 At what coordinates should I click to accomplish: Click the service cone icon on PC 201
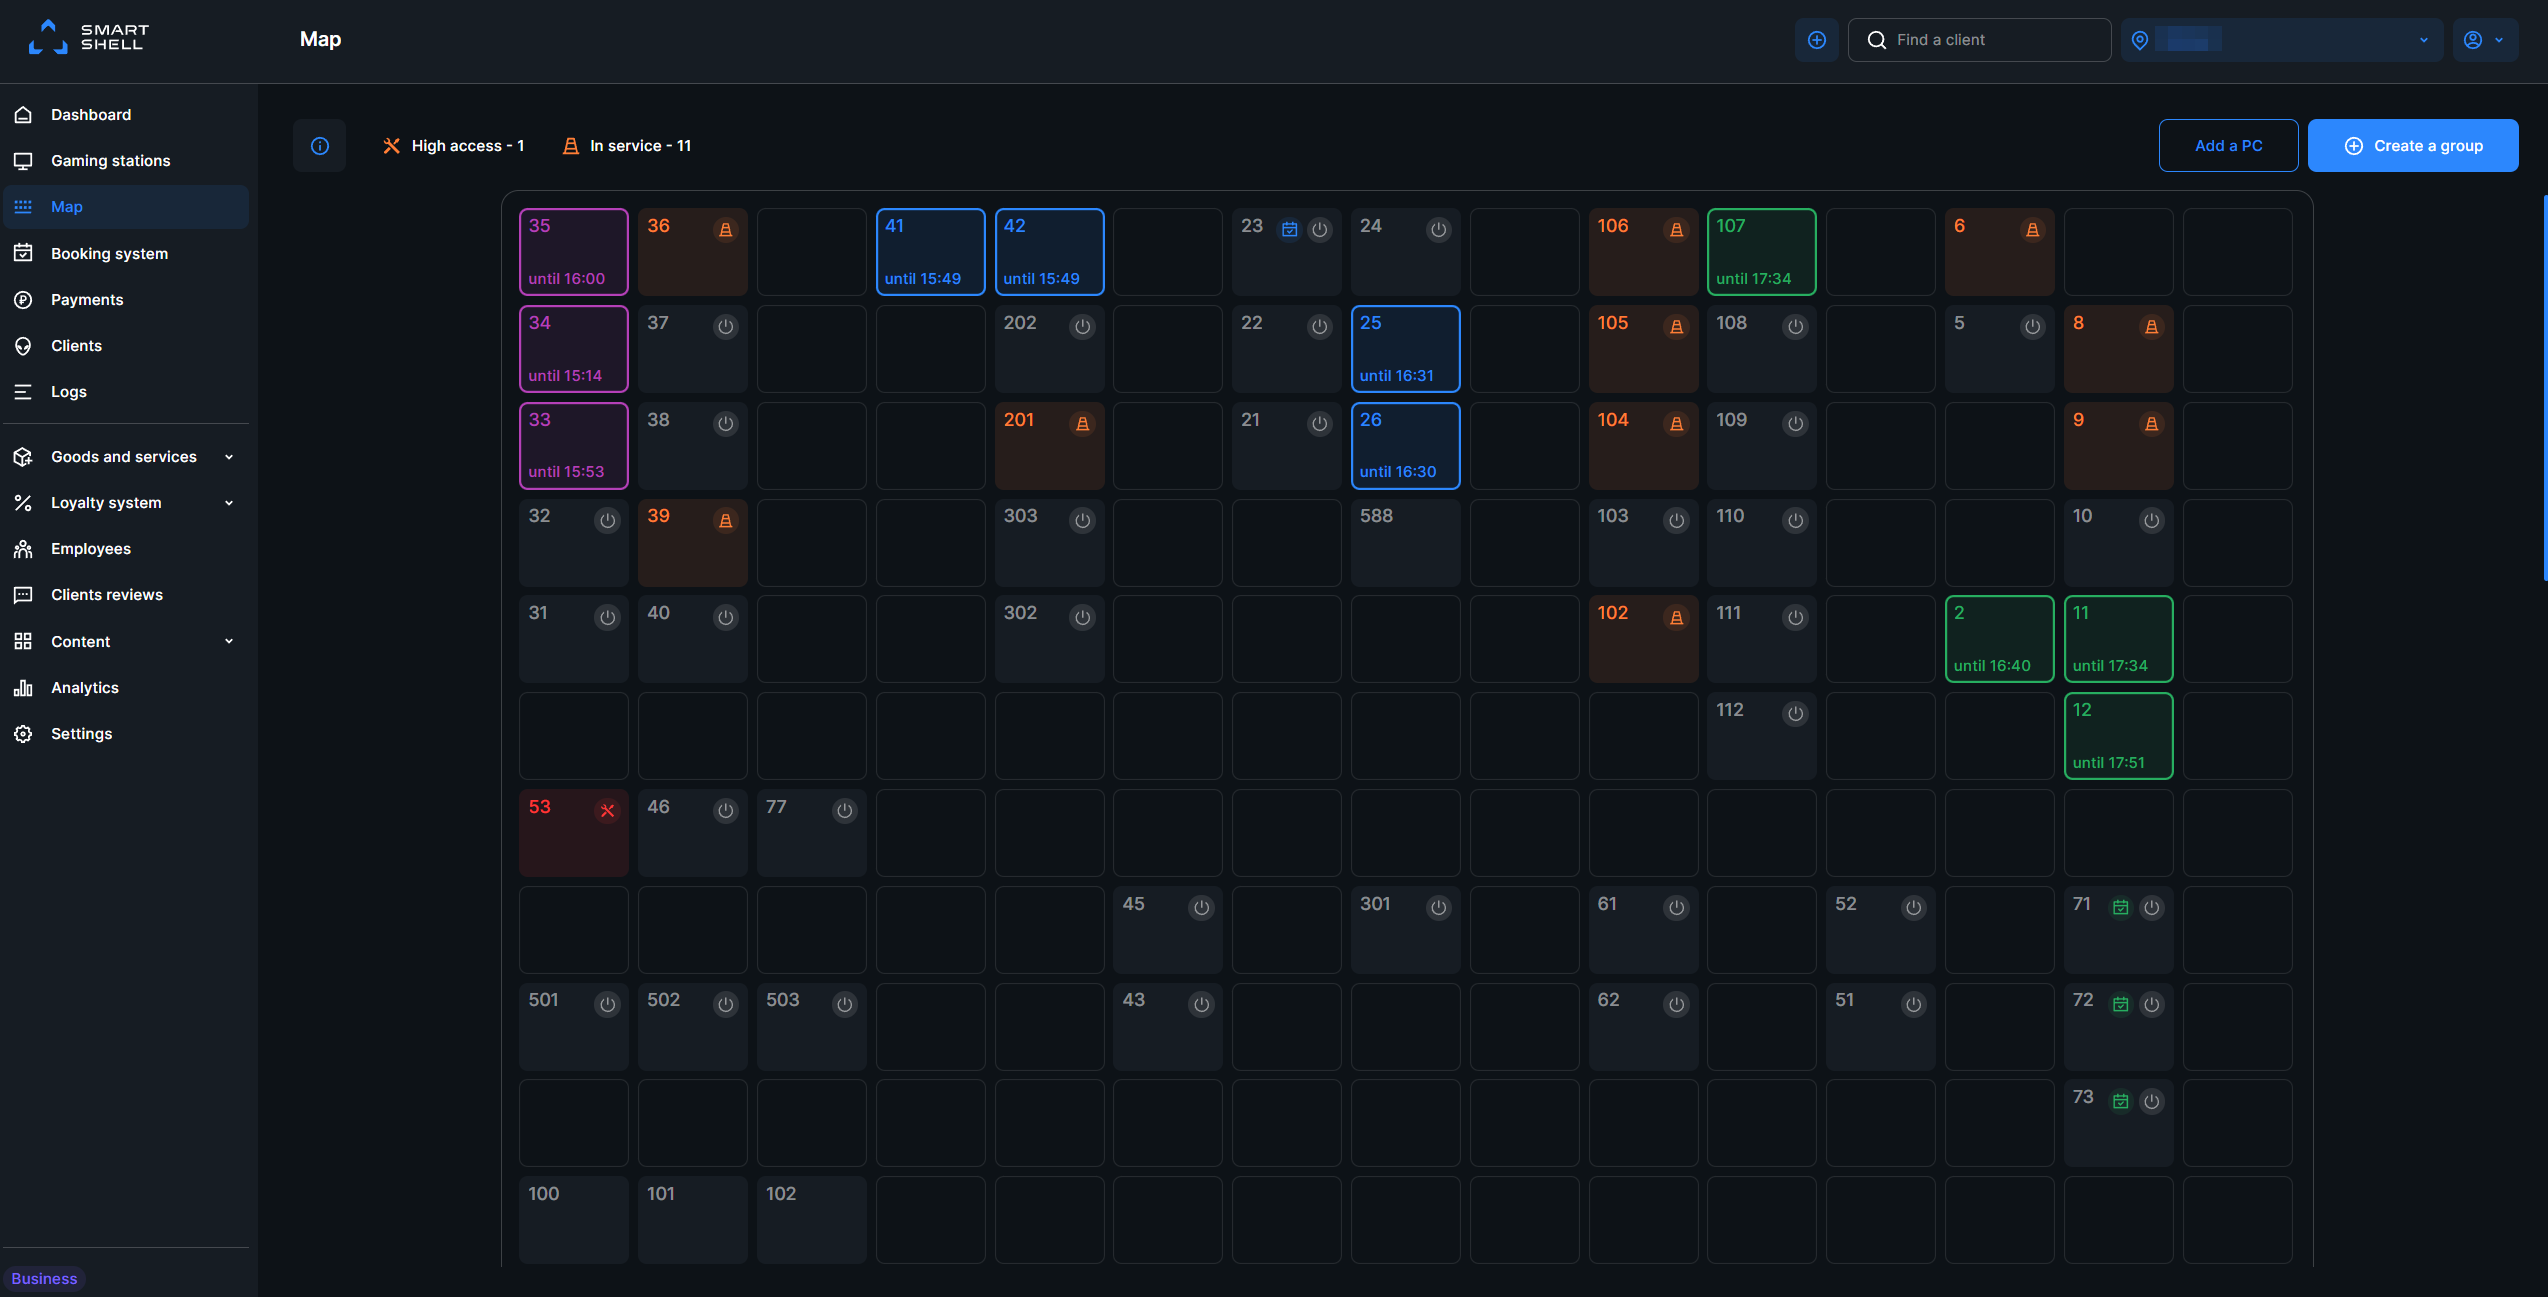pyautogui.click(x=1082, y=424)
